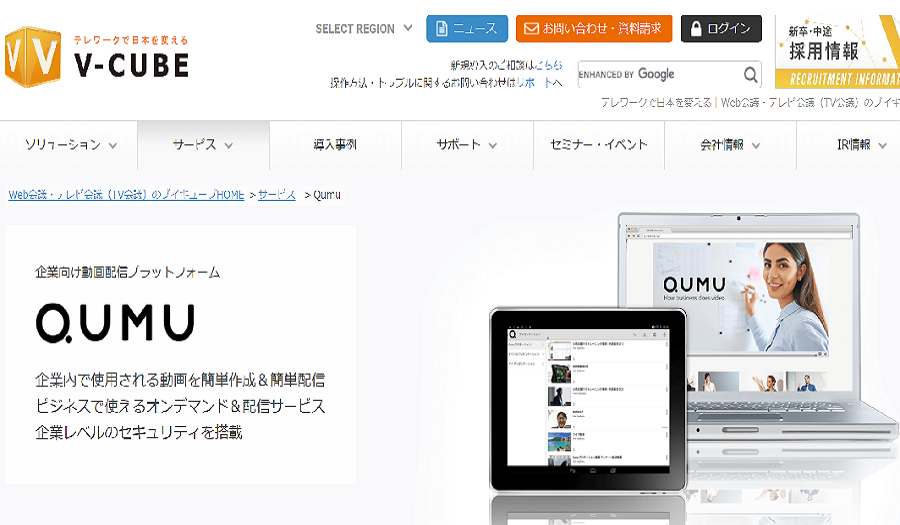Viewport: 900px width, 525px height.
Task: Click the chevron next to IR情報
Action: pyautogui.click(x=882, y=146)
